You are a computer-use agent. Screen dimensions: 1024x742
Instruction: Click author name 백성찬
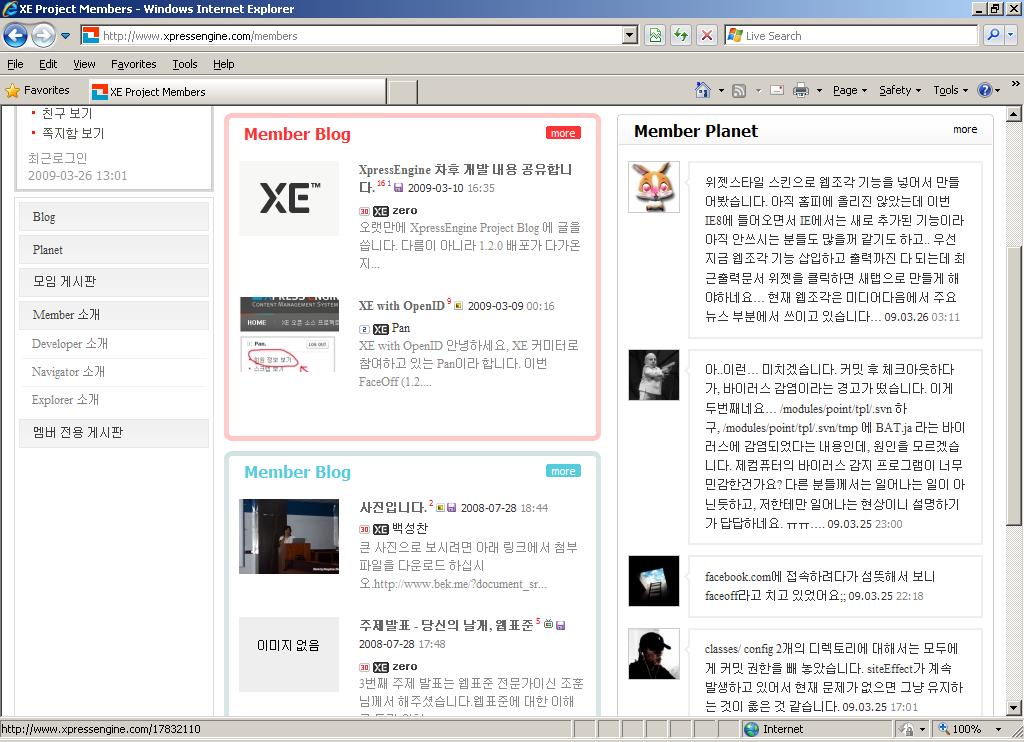[410, 528]
